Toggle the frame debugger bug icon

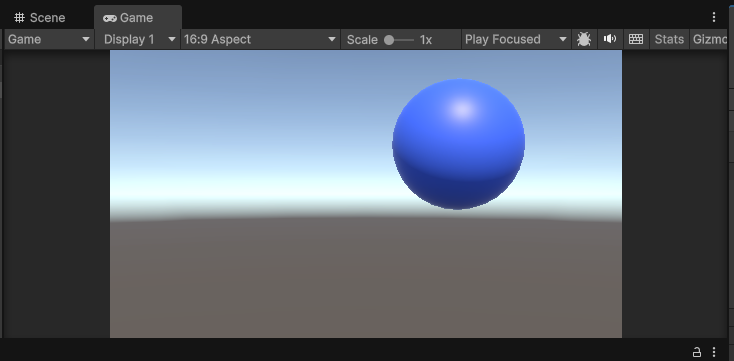coord(584,39)
